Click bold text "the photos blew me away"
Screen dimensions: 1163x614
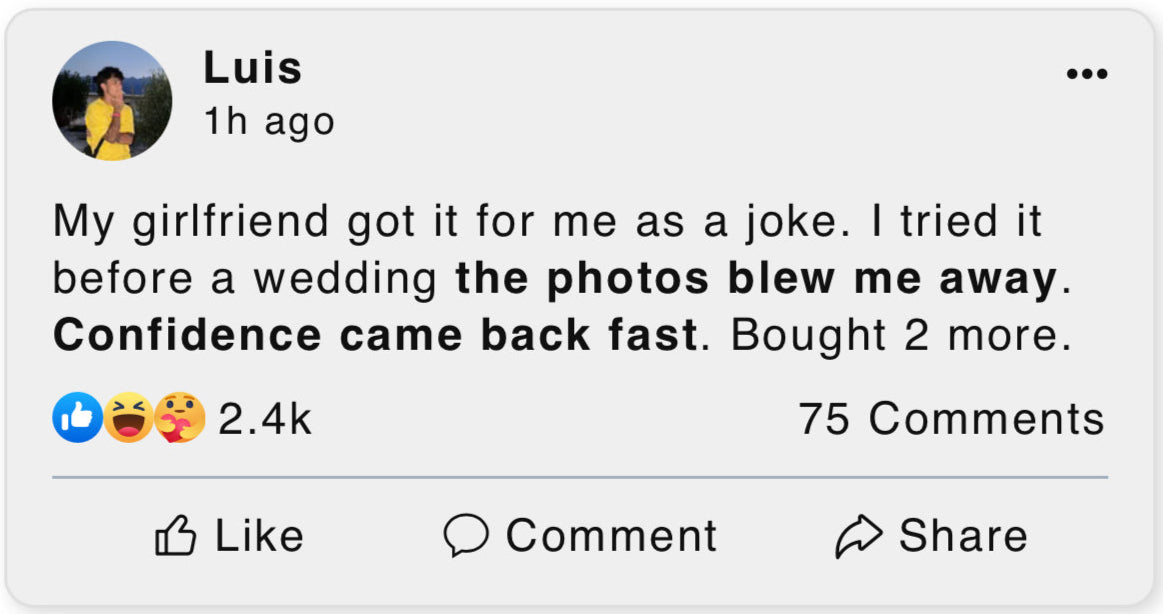click(x=756, y=280)
